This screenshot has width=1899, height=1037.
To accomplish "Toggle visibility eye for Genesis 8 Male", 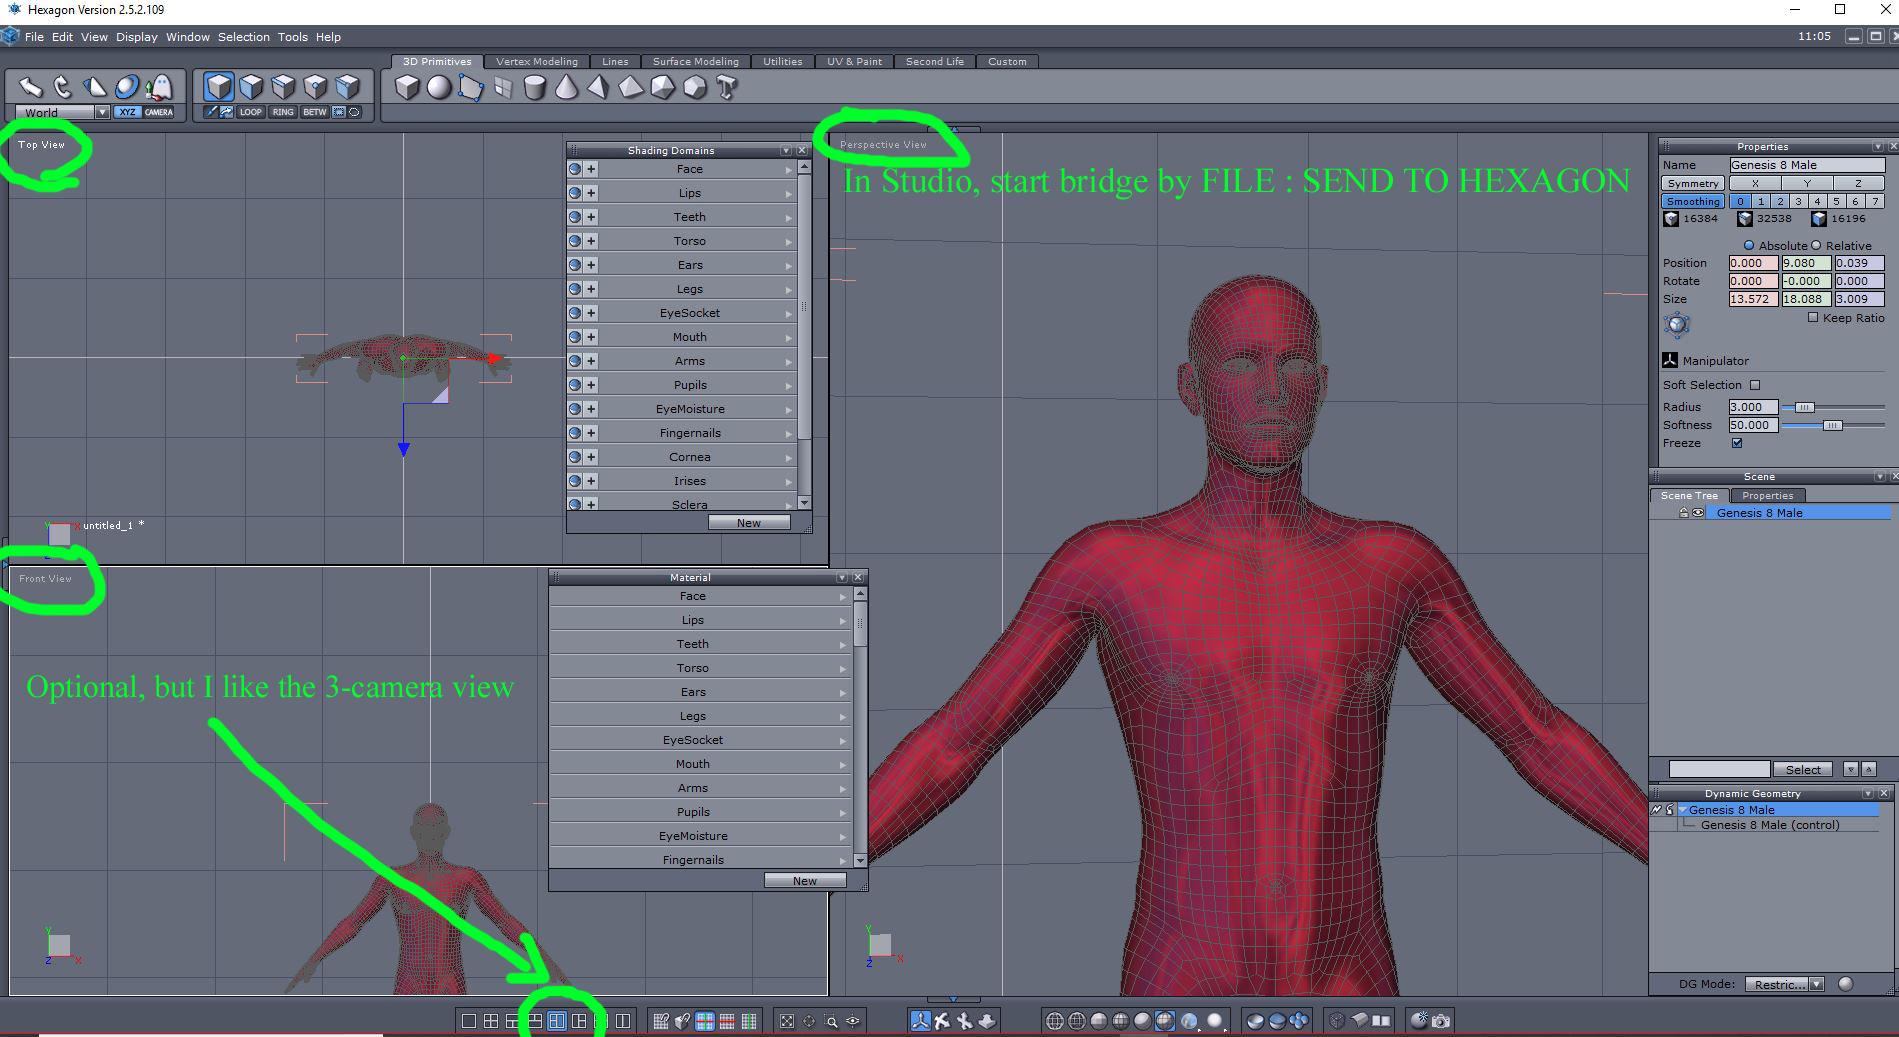I will pyautogui.click(x=1698, y=513).
